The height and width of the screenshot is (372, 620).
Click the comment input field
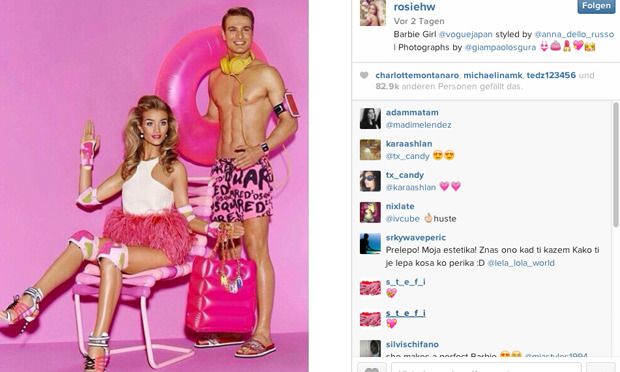click(486, 368)
